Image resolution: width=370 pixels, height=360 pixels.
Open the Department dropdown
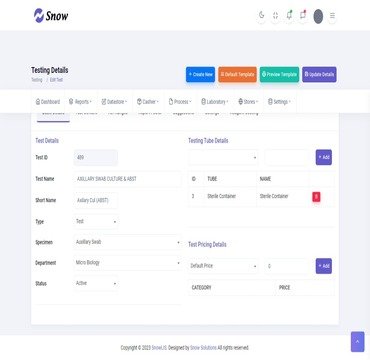[x=127, y=263]
